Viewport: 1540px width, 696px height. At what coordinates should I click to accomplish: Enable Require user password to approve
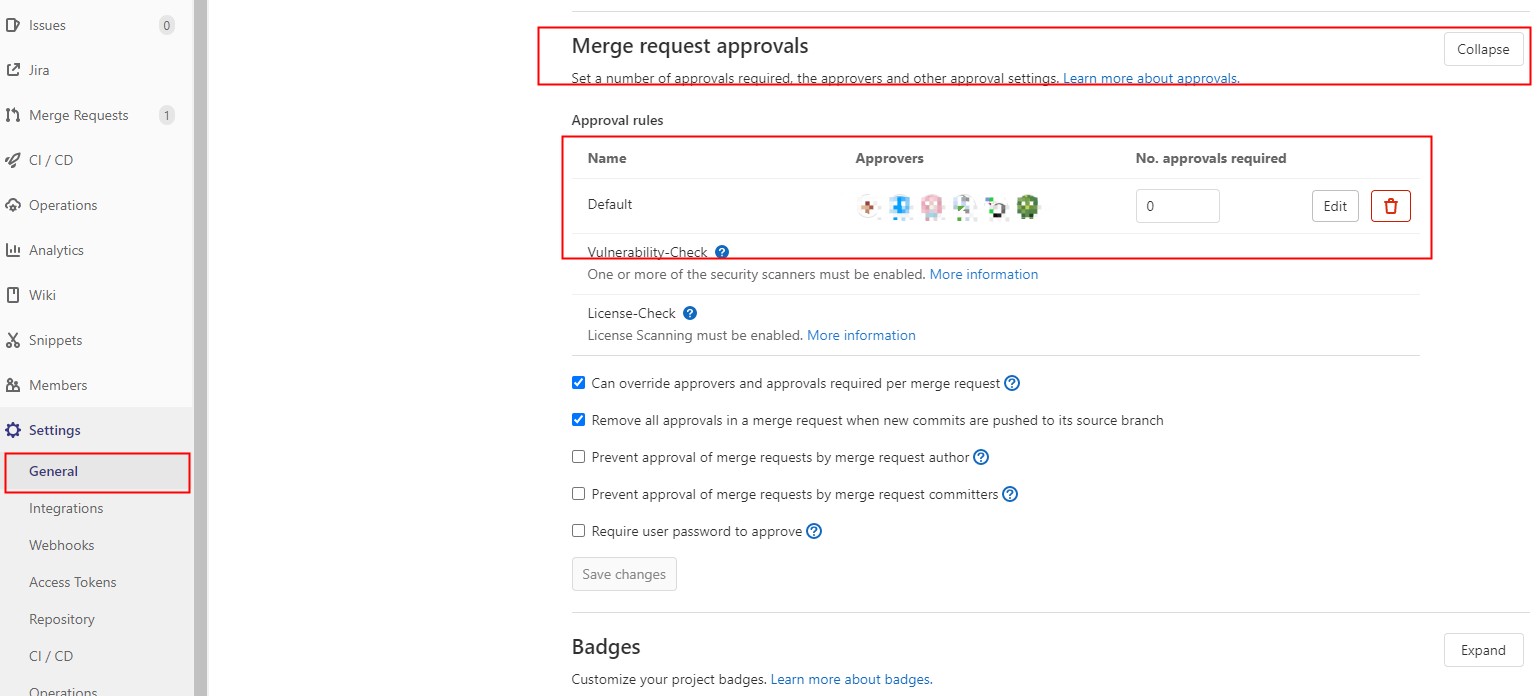tap(578, 531)
